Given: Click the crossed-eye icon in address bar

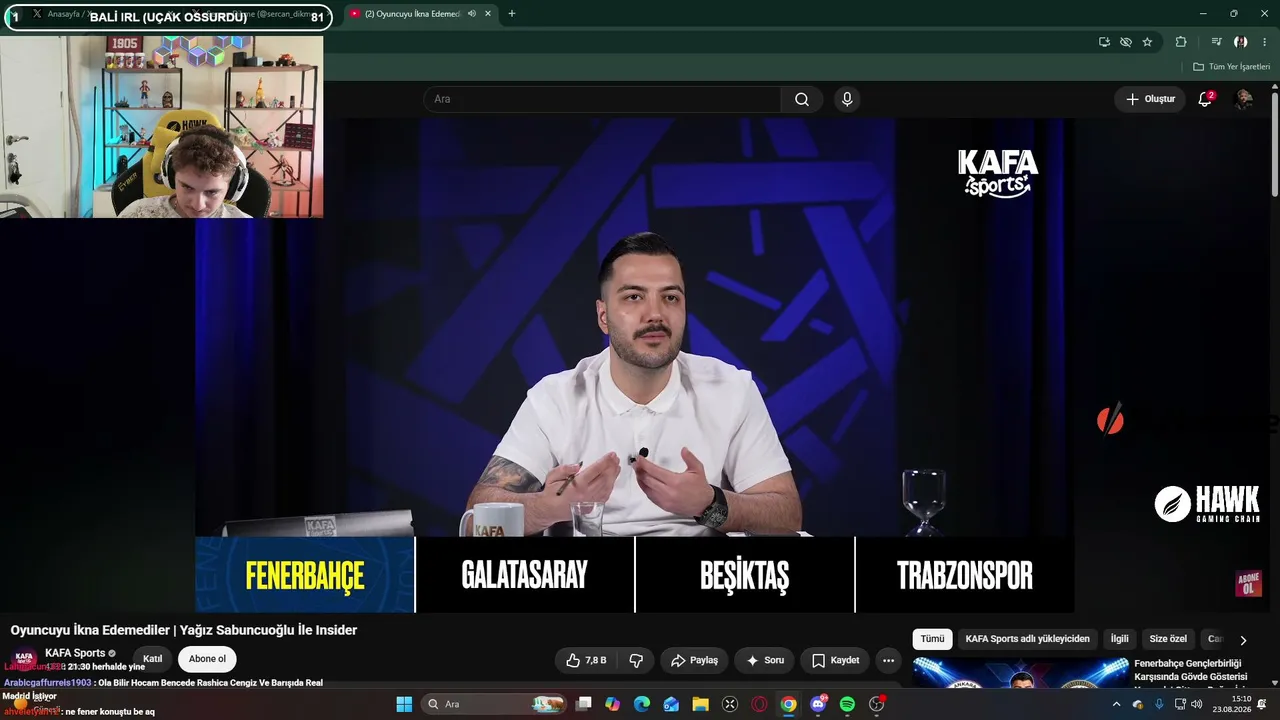Looking at the screenshot, I should [1126, 42].
